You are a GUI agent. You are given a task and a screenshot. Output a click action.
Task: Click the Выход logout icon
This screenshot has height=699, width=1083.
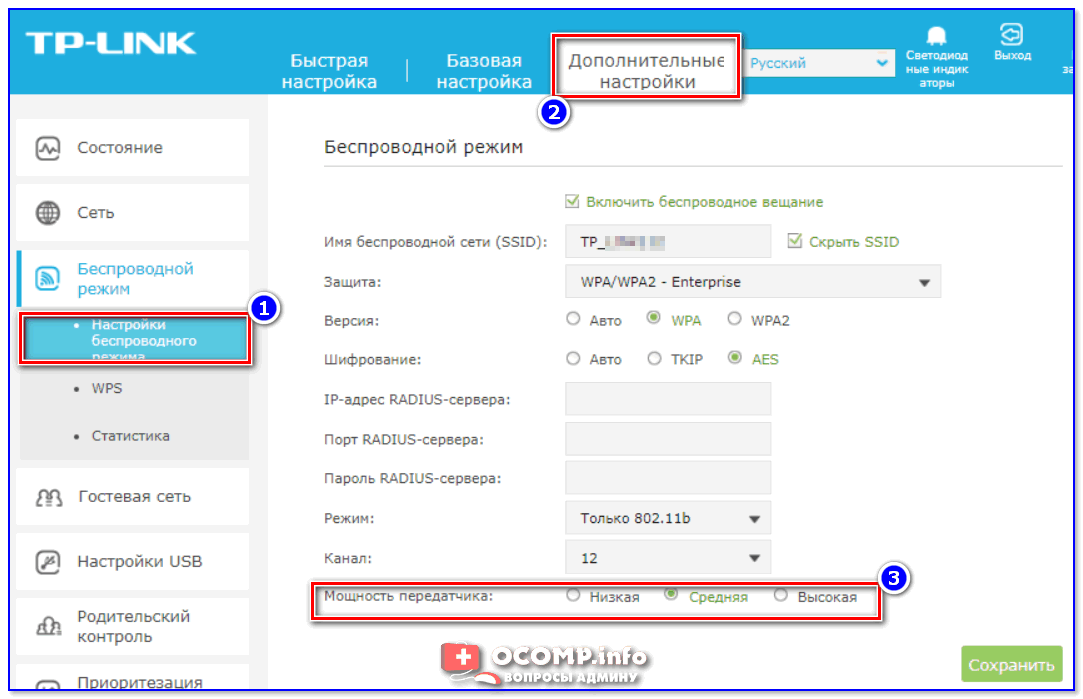[x=1011, y=35]
